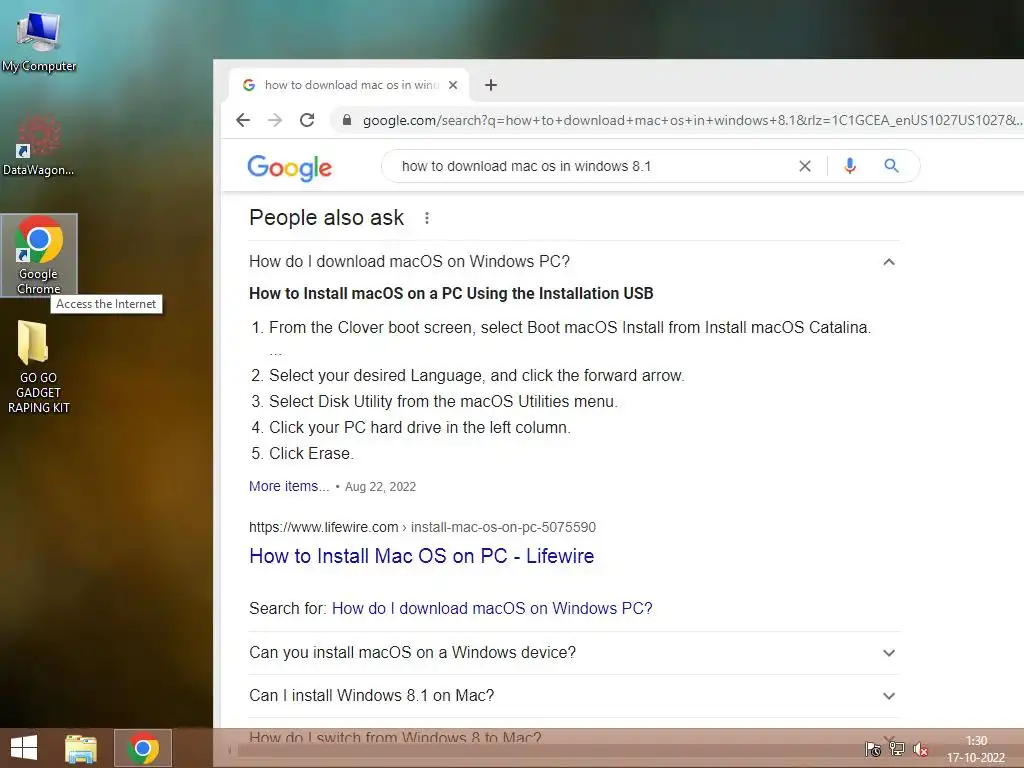
Task: Click the muted volume tray icon
Action: (x=921, y=749)
